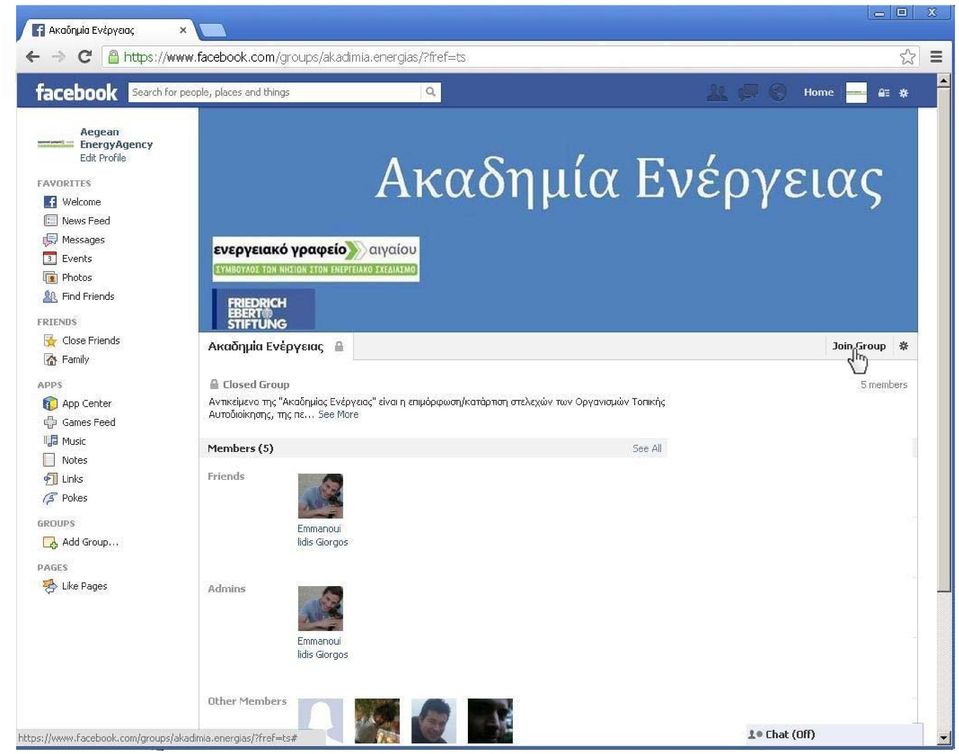The height and width of the screenshot is (754, 959).
Task: Click the page scrollbar down arrow
Action: [944, 738]
